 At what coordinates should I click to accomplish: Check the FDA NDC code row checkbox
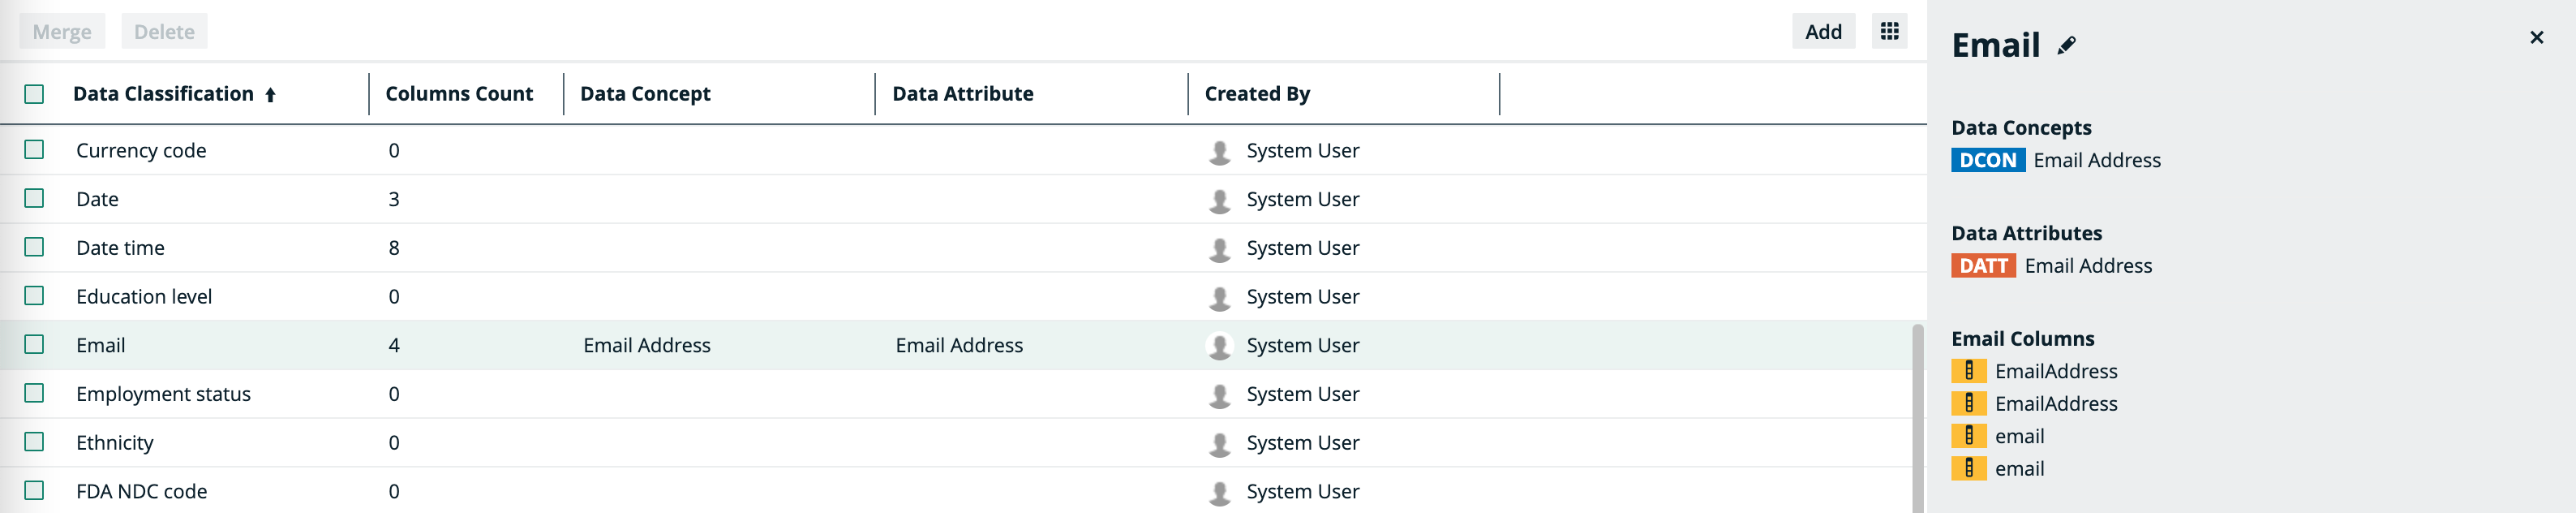pyautogui.click(x=34, y=490)
